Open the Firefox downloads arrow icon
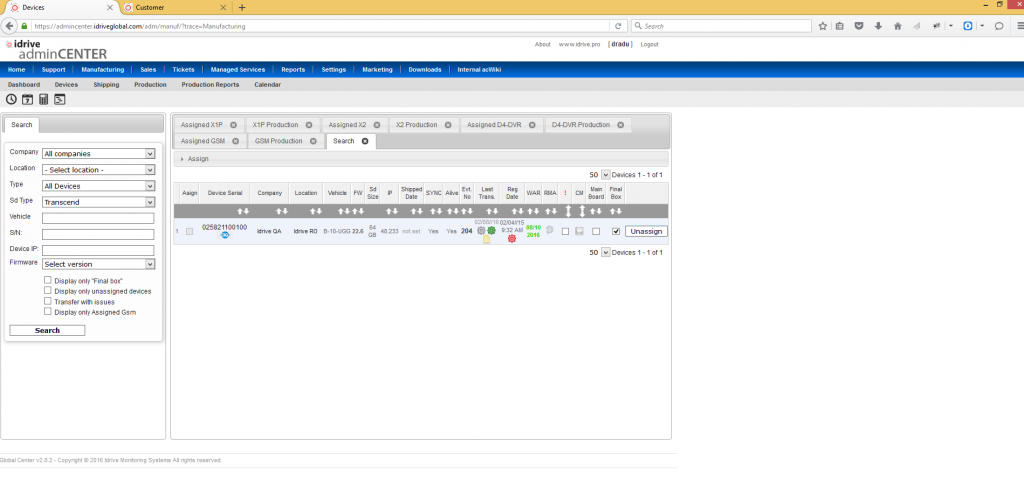 pyautogui.click(x=877, y=25)
